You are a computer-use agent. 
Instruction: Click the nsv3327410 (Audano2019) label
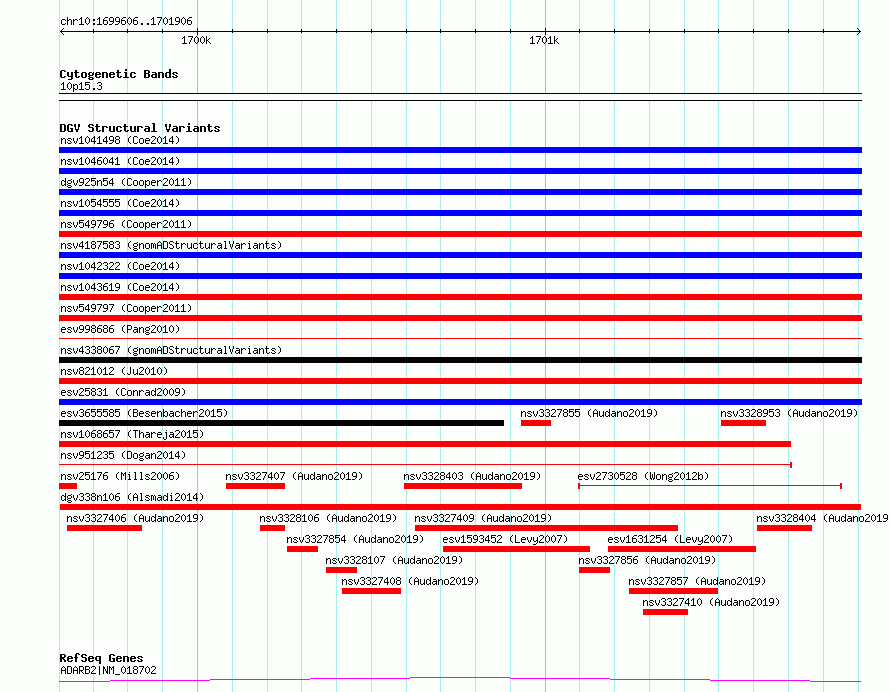click(711, 602)
